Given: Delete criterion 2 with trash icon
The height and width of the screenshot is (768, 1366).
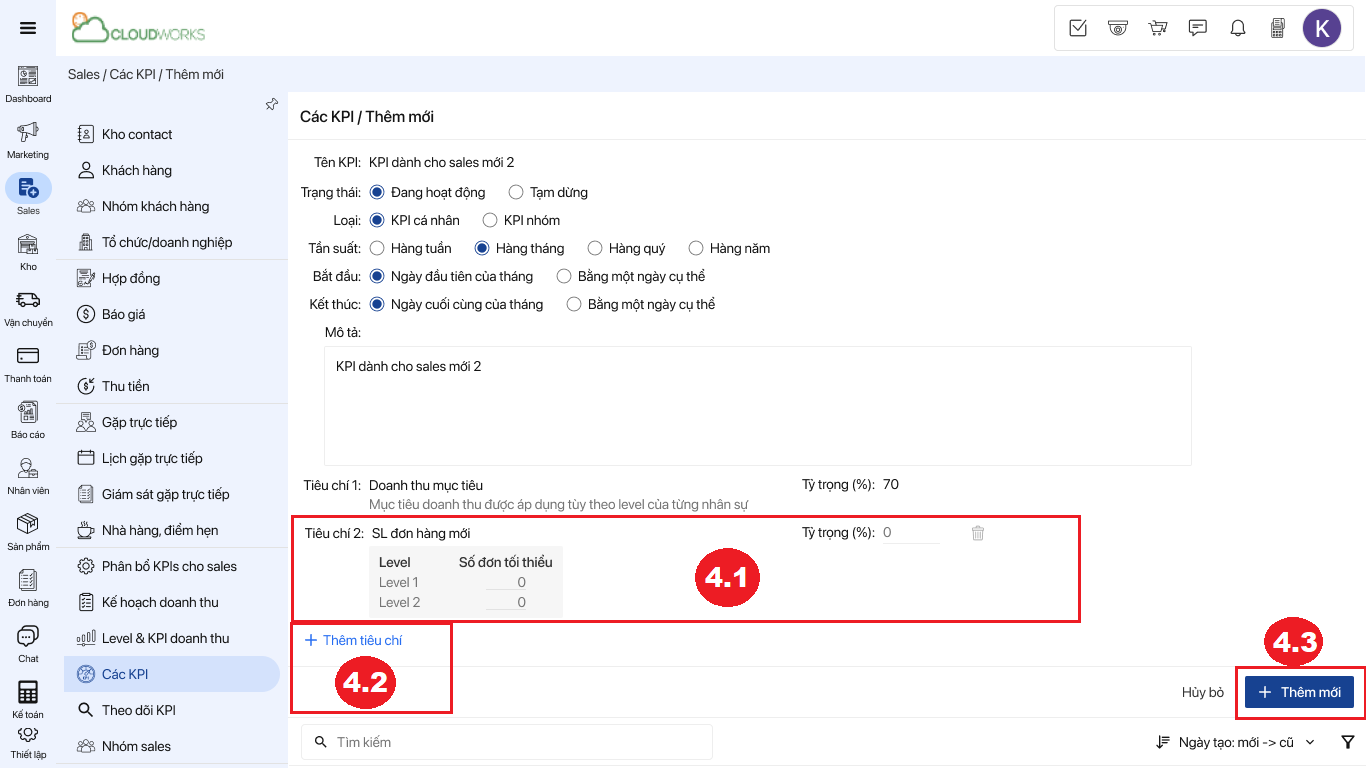Looking at the screenshot, I should point(978,533).
